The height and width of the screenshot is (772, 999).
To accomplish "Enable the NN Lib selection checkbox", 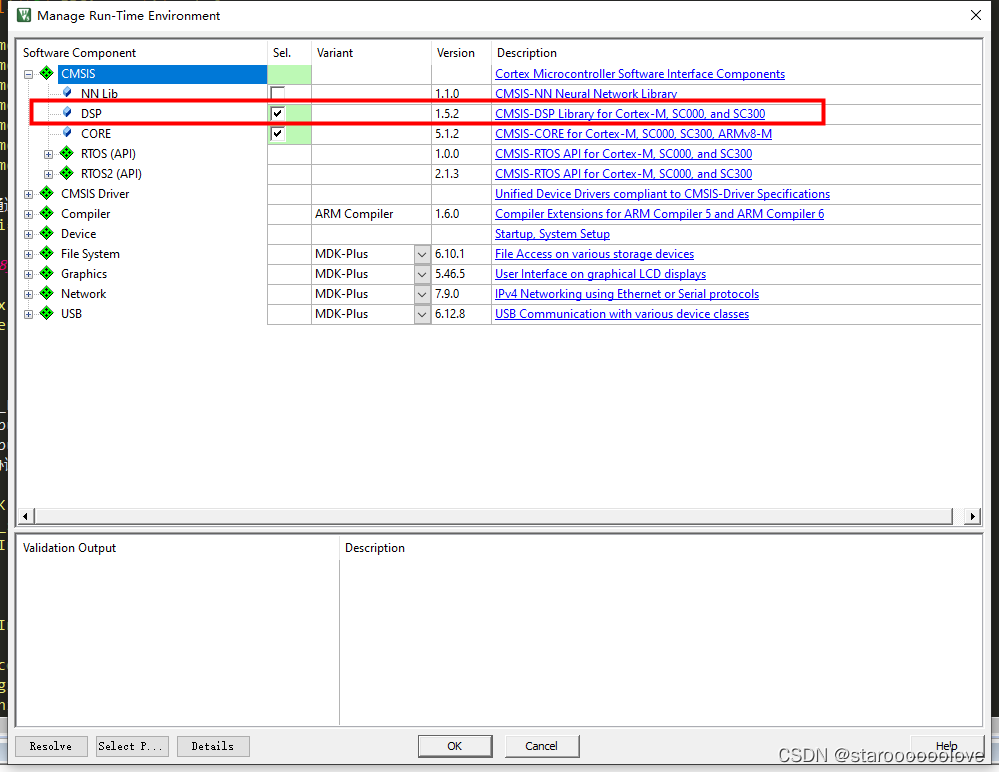I will (277, 93).
